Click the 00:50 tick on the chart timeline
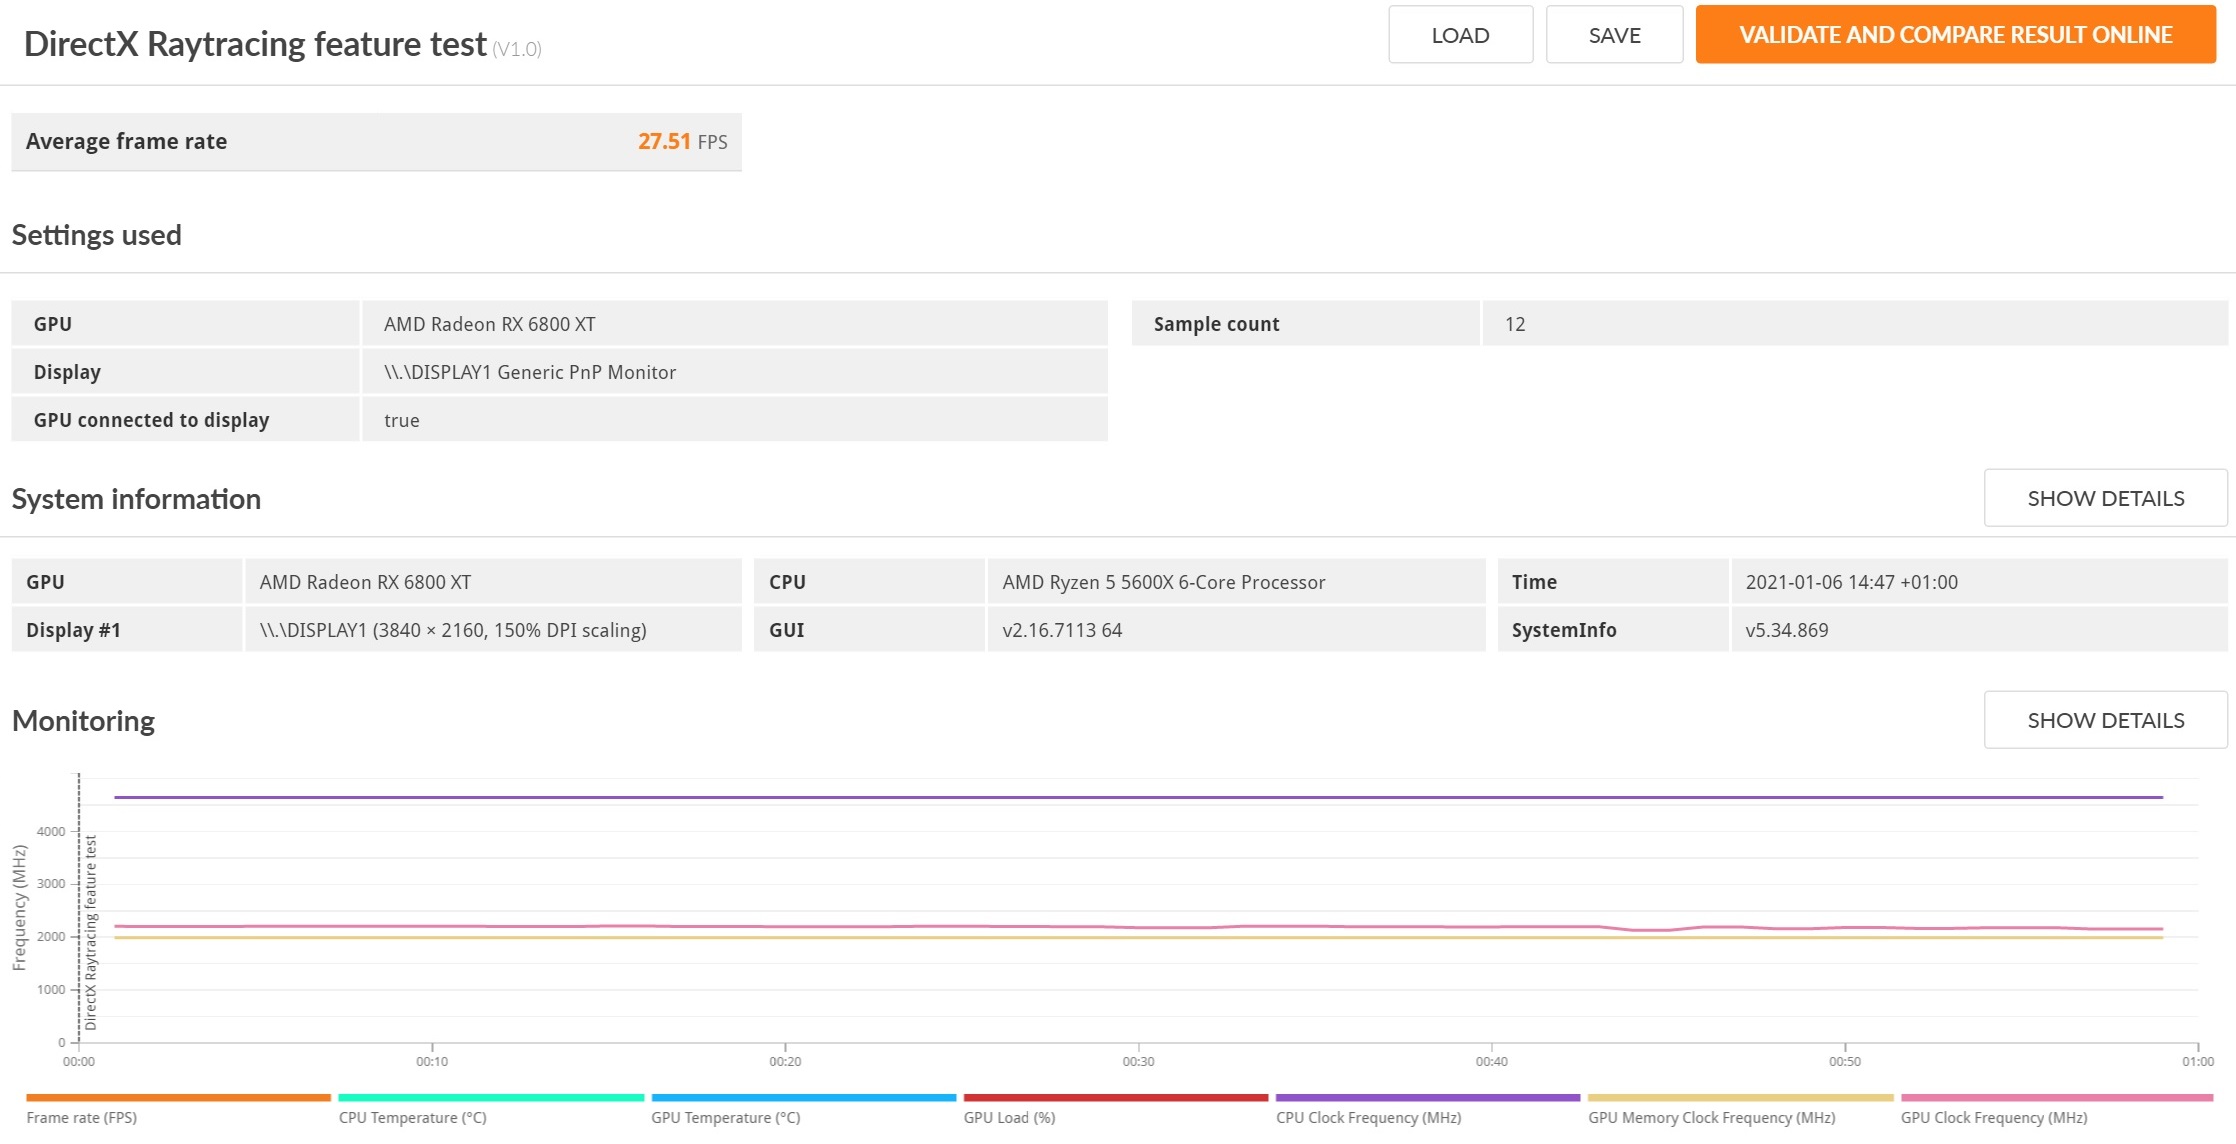 coord(1845,1061)
